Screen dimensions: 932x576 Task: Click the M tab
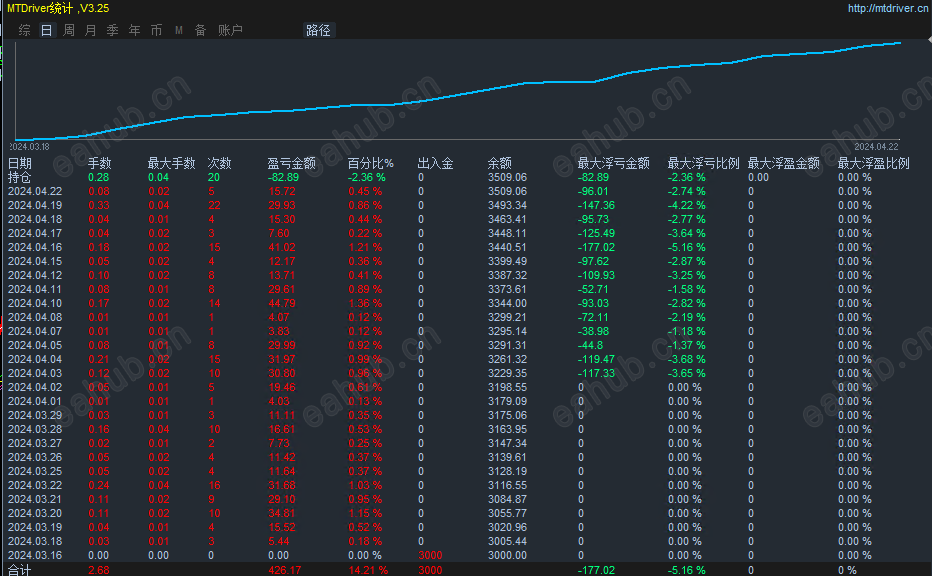178,30
